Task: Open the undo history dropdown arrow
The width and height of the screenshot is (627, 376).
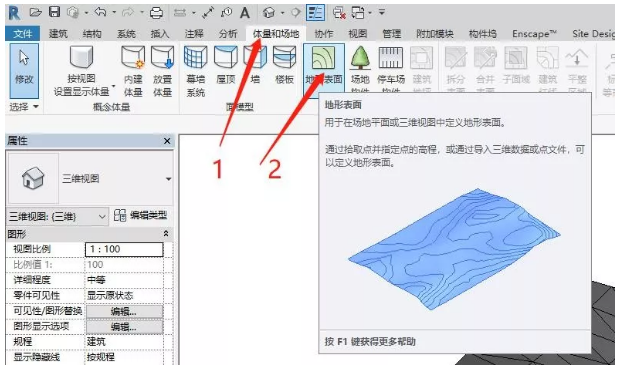Action: pos(114,13)
